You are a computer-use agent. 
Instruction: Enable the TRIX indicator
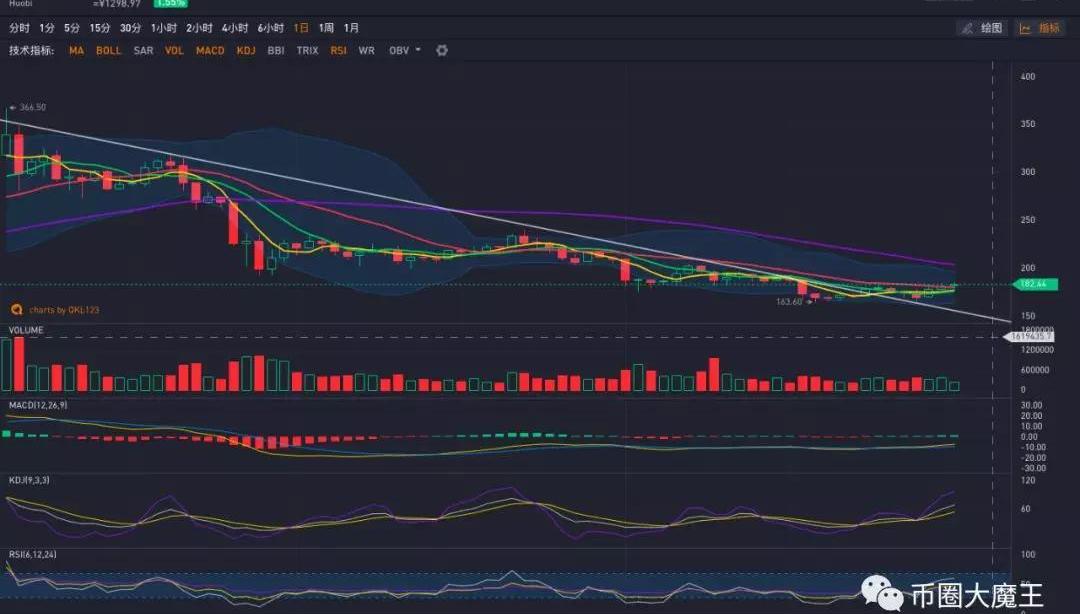[307, 50]
